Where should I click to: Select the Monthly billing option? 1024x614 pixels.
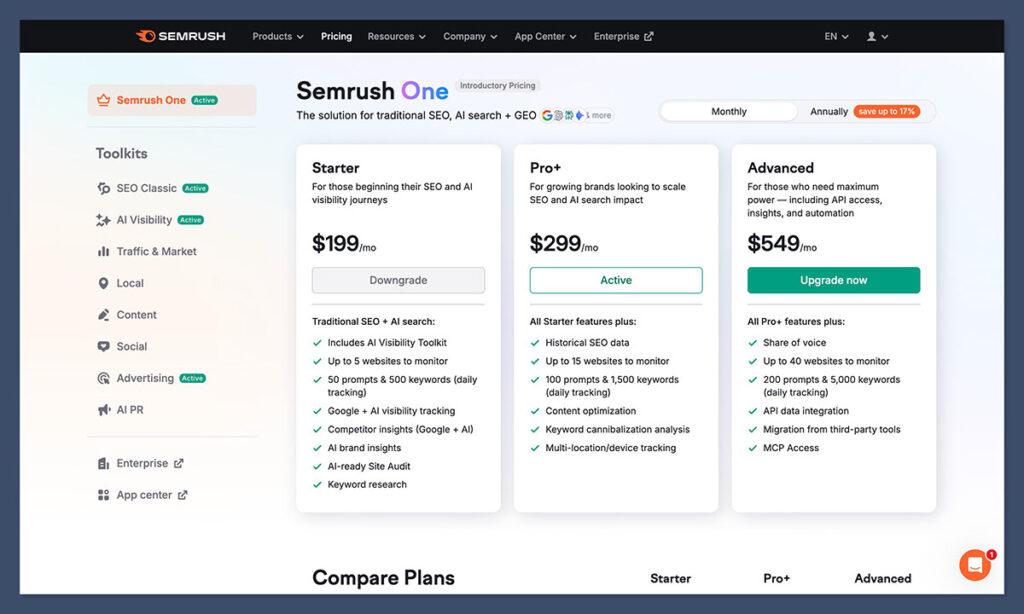click(727, 111)
